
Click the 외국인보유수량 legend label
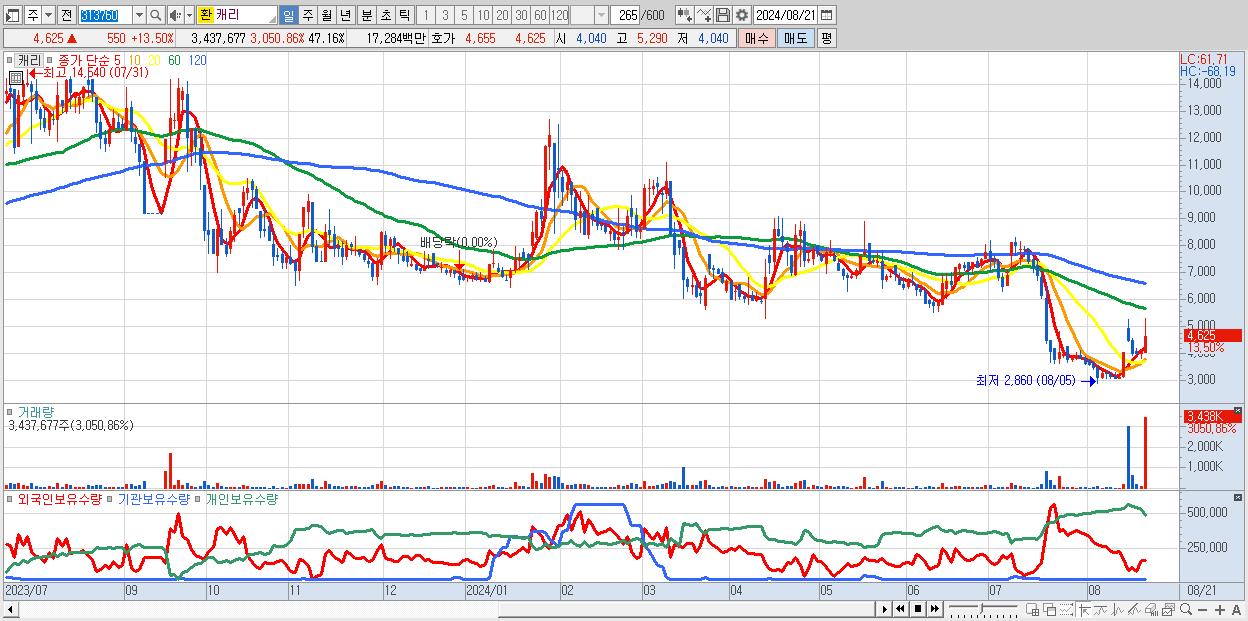[x=59, y=498]
